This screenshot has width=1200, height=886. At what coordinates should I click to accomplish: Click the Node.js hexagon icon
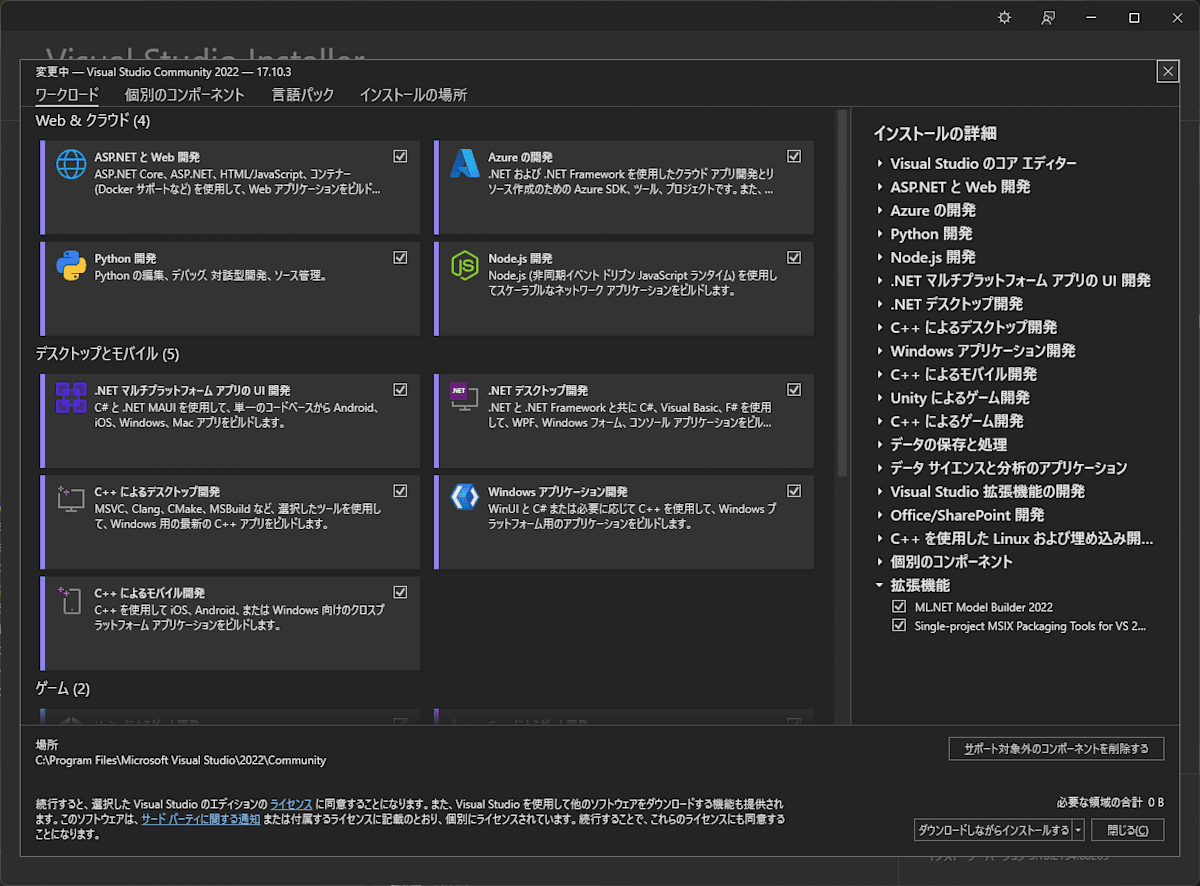[x=465, y=265]
